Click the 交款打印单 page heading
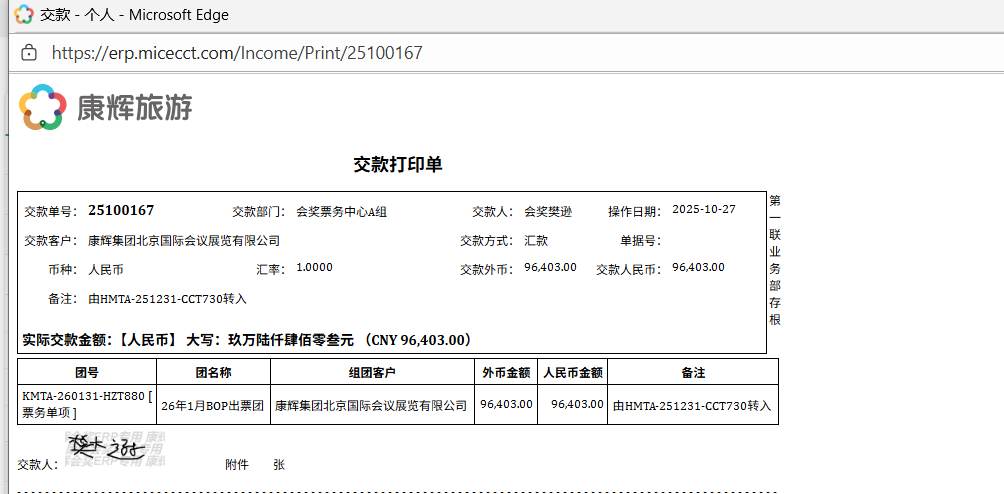 pyautogui.click(x=397, y=165)
